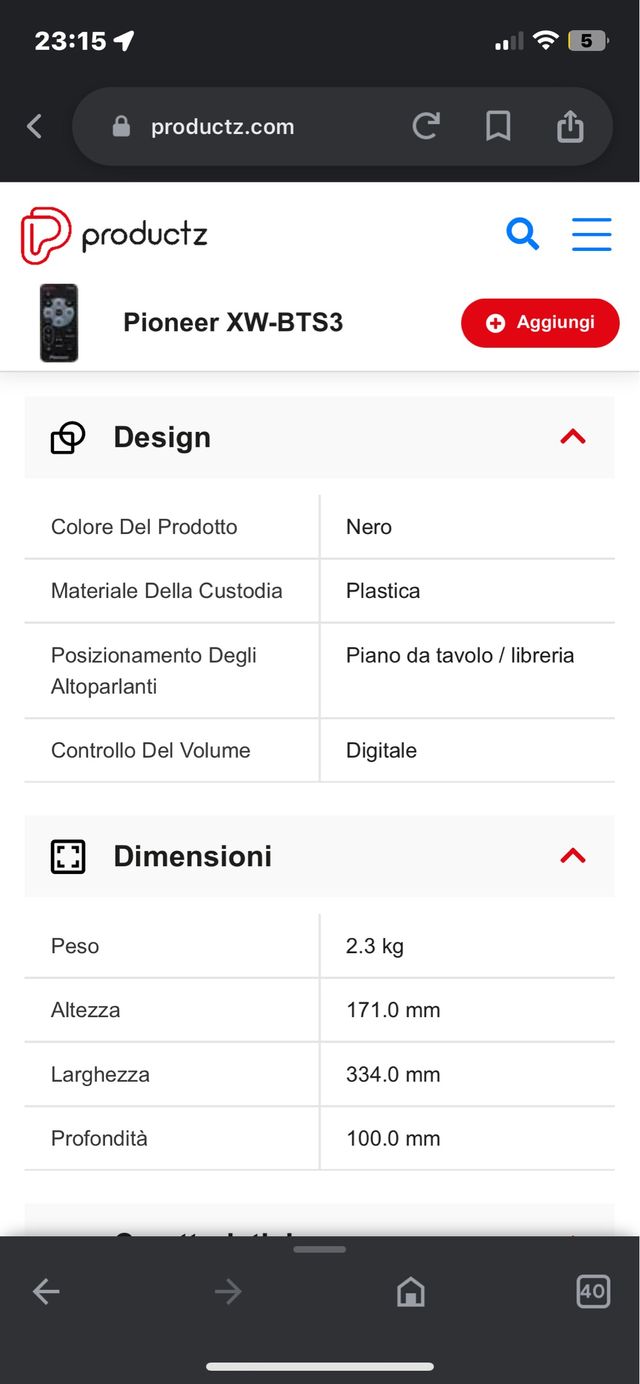Reload the page in address bar
640x1384 pixels.
tap(426, 126)
